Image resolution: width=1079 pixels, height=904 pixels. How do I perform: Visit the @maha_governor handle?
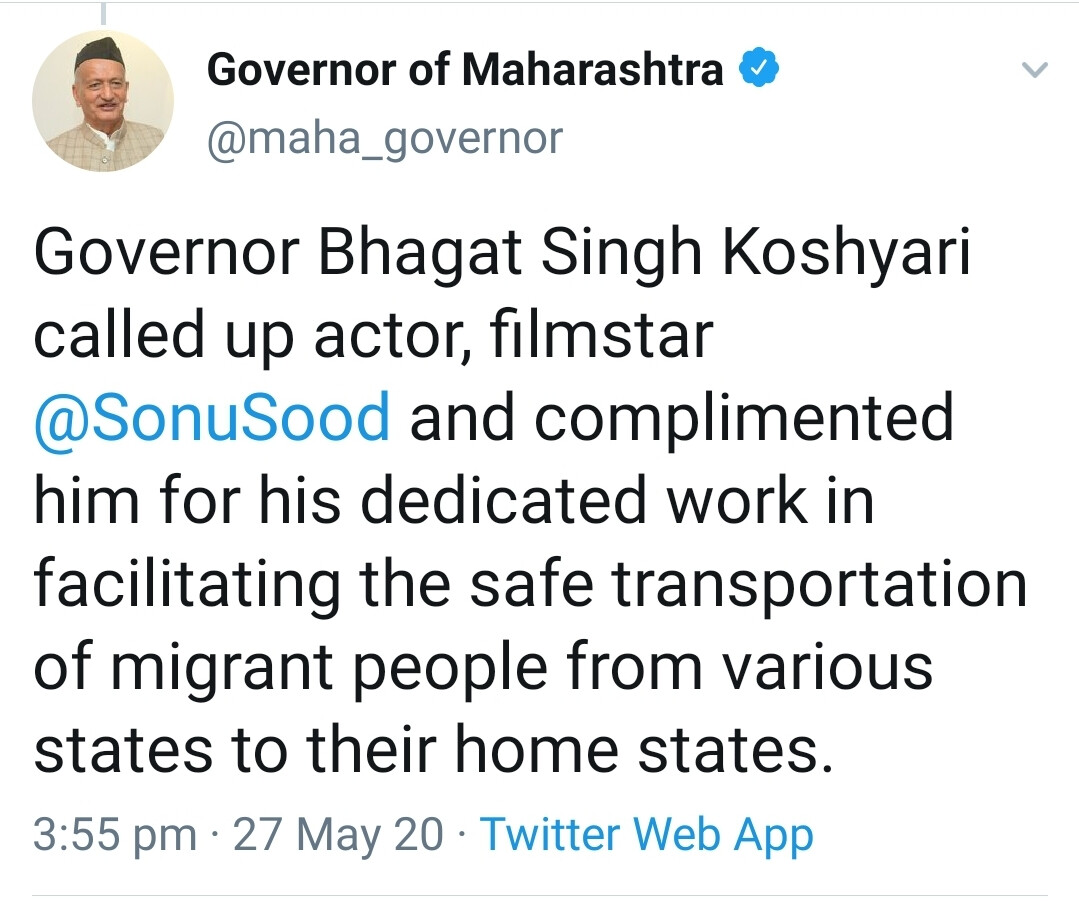[x=385, y=138]
